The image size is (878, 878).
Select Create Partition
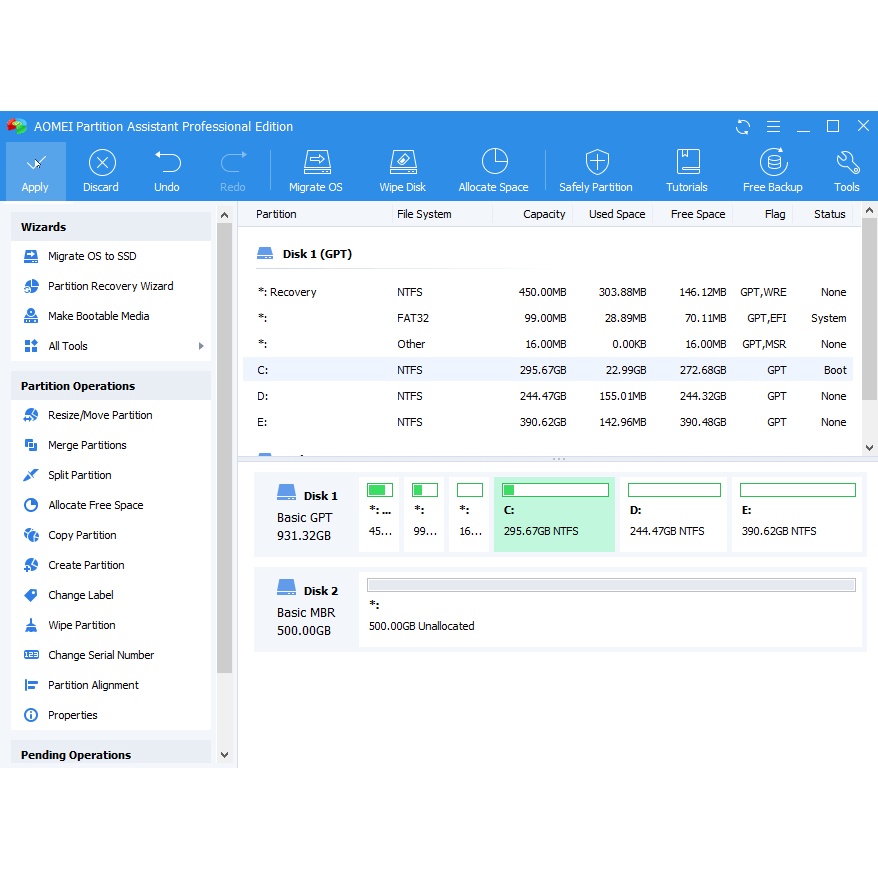[x=111, y=566]
